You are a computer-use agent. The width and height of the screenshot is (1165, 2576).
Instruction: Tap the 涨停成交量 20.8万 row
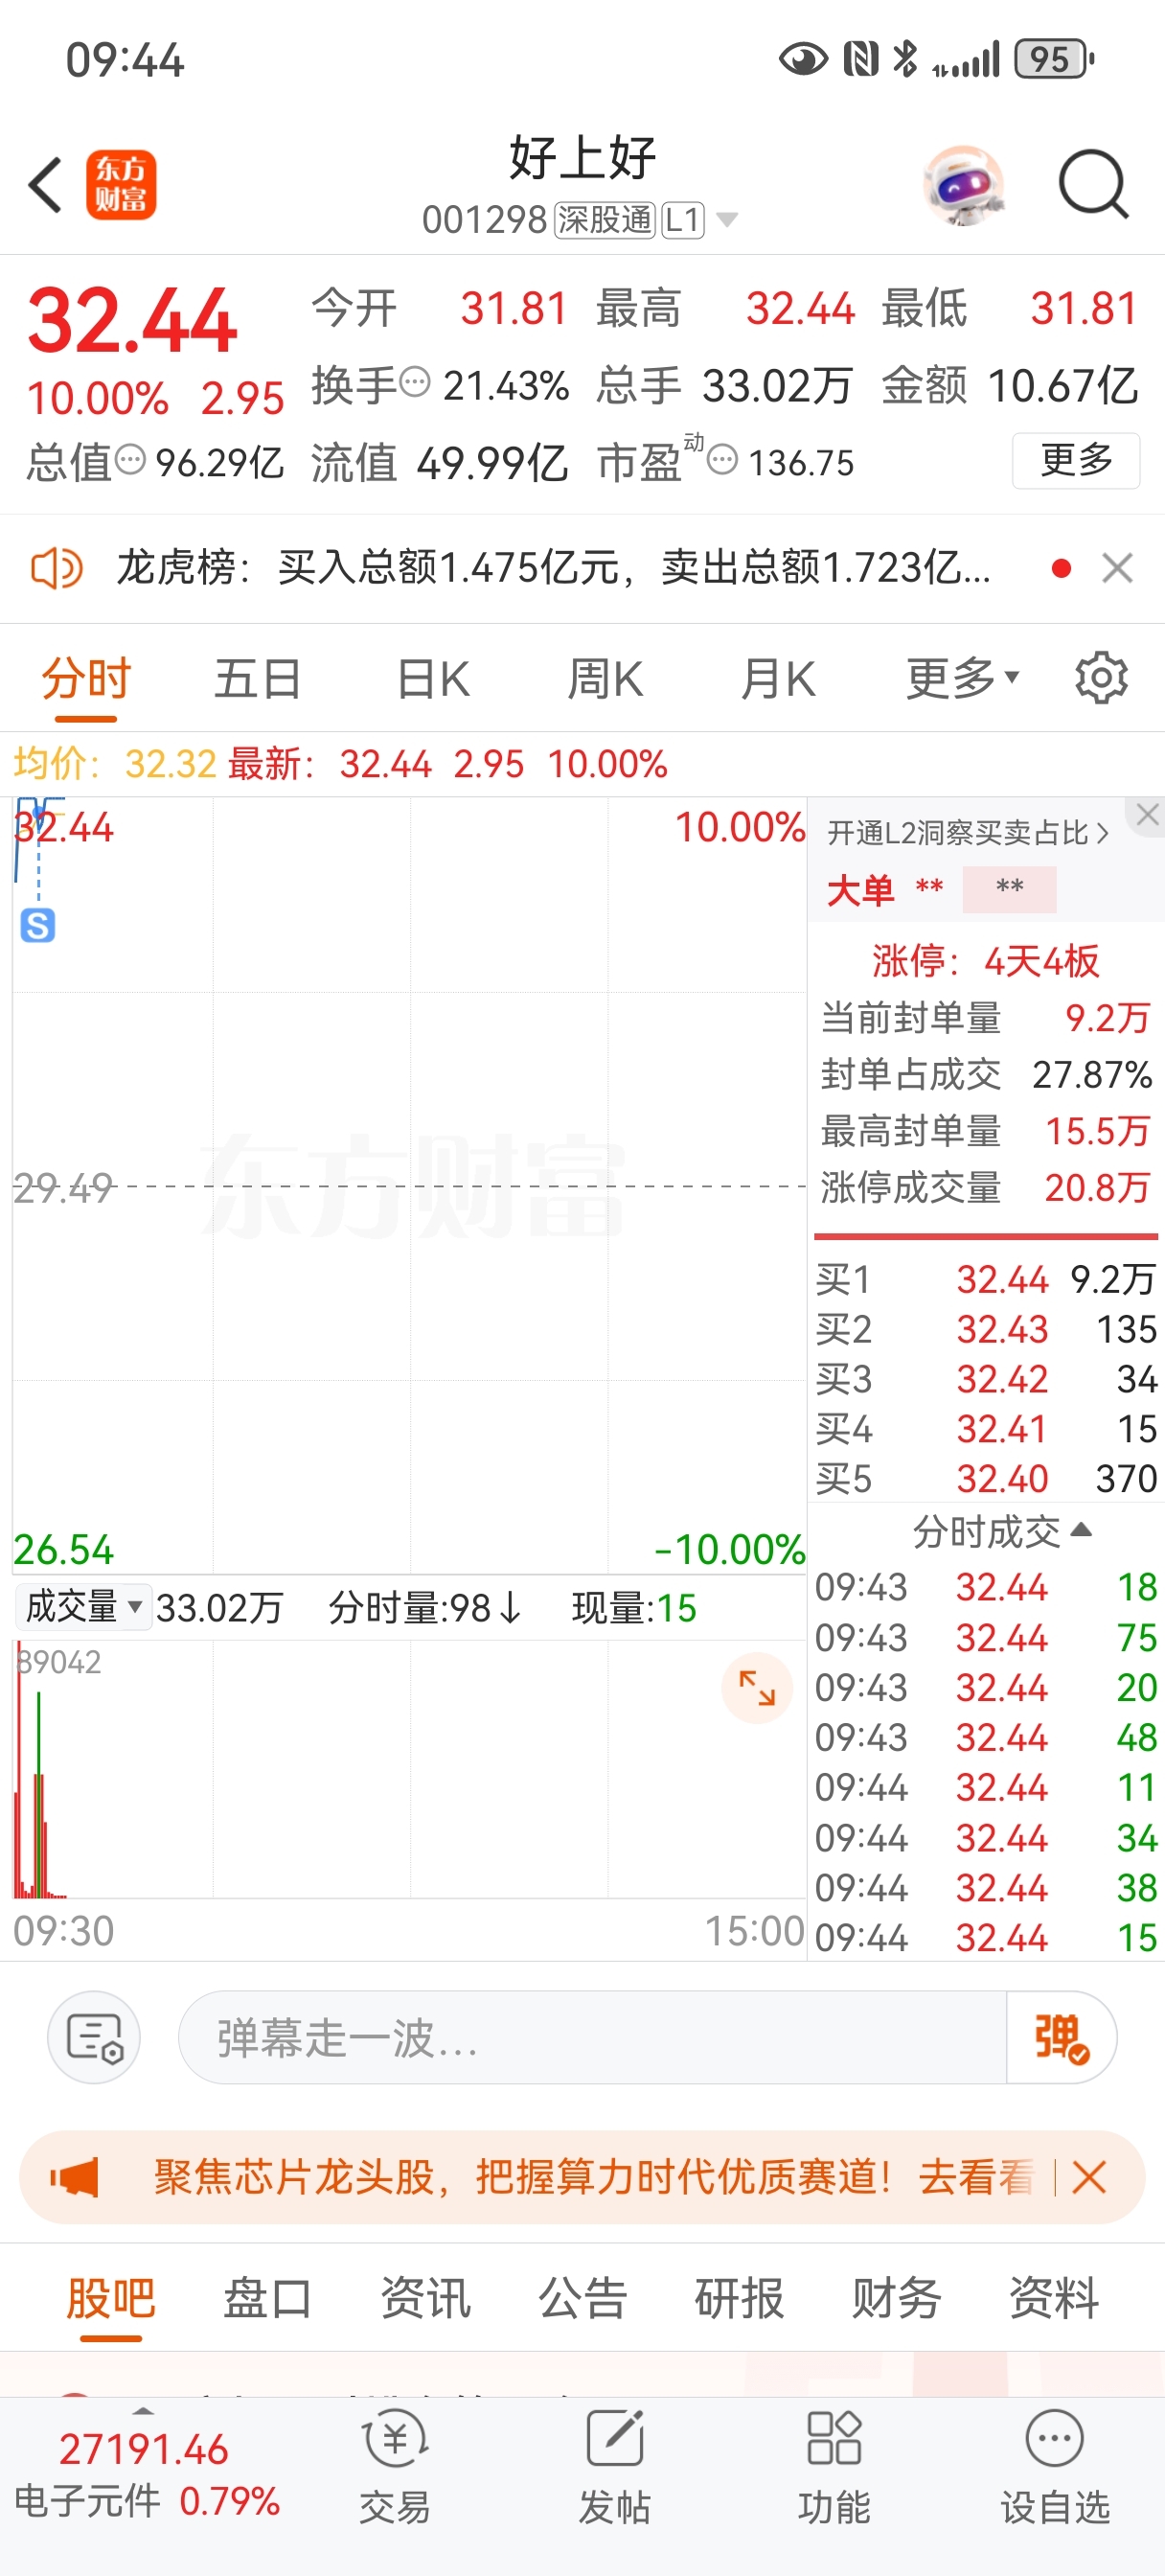pos(985,1188)
